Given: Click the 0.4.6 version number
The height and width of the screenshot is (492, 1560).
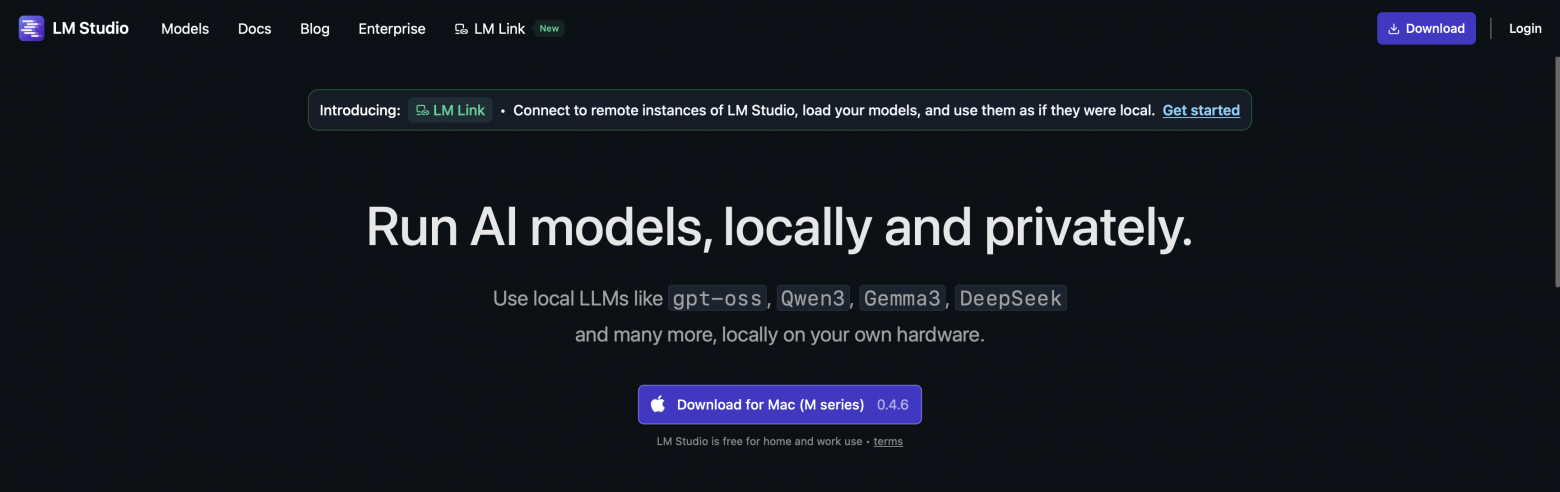Looking at the screenshot, I should 893,405.
